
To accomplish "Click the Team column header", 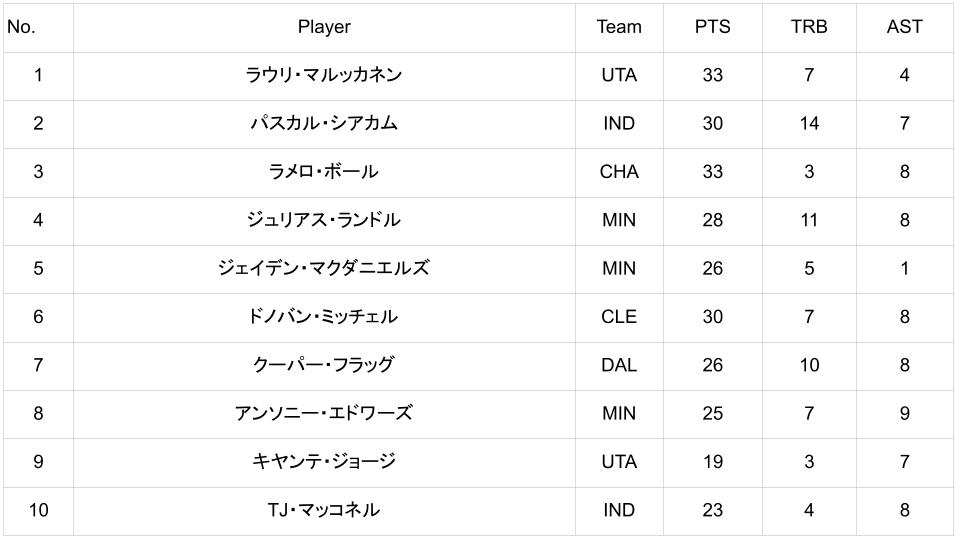I will pyautogui.click(x=619, y=27).
